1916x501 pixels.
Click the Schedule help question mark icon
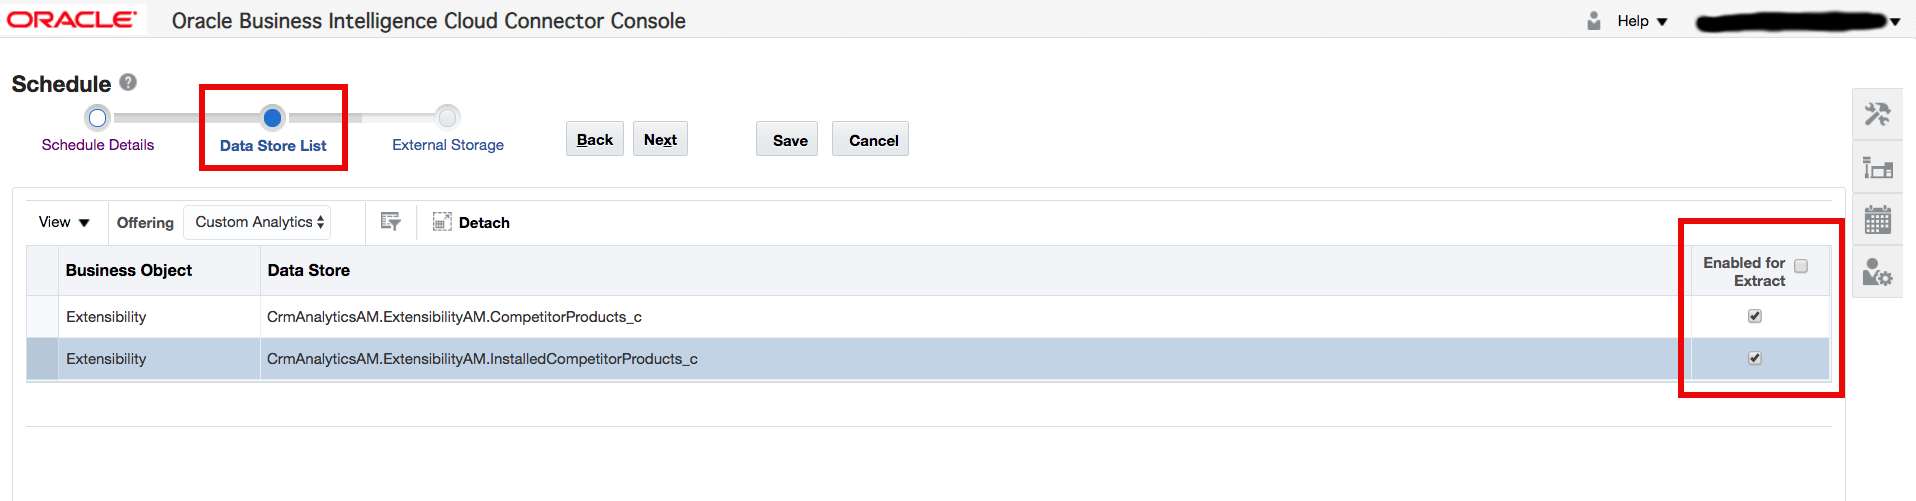click(x=128, y=82)
